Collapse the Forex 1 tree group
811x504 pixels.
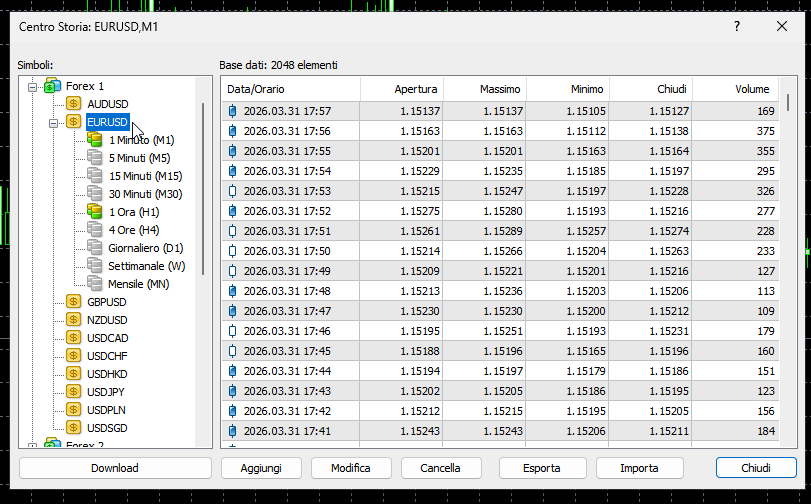pos(32,87)
